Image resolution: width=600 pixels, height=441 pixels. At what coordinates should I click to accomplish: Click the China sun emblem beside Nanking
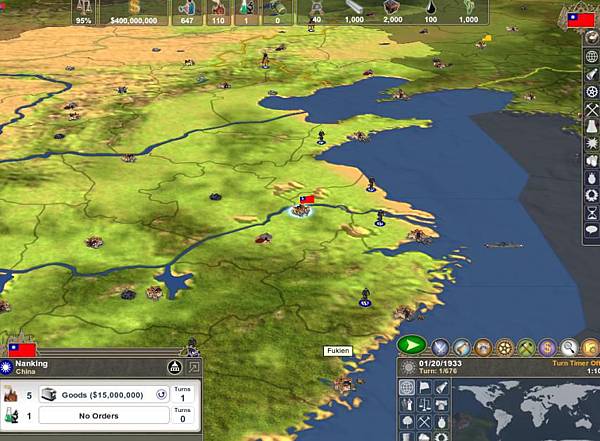click(7, 367)
